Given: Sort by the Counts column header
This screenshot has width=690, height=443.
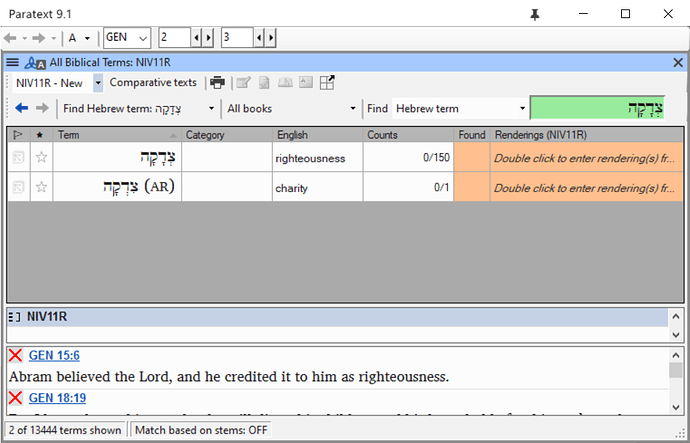Looking at the screenshot, I should coord(408,135).
